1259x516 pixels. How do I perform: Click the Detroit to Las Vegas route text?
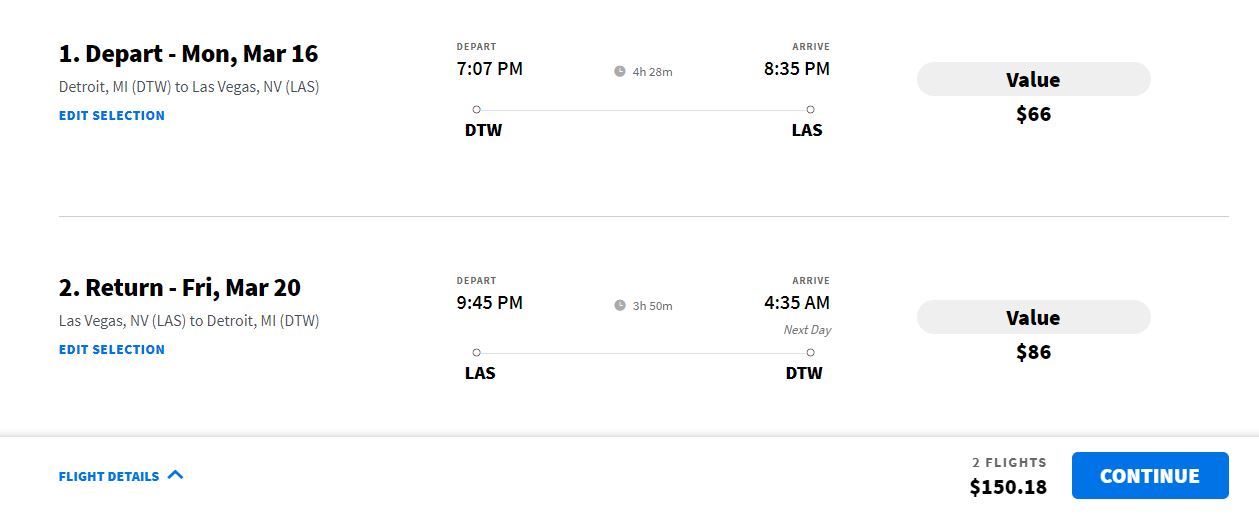click(x=189, y=87)
